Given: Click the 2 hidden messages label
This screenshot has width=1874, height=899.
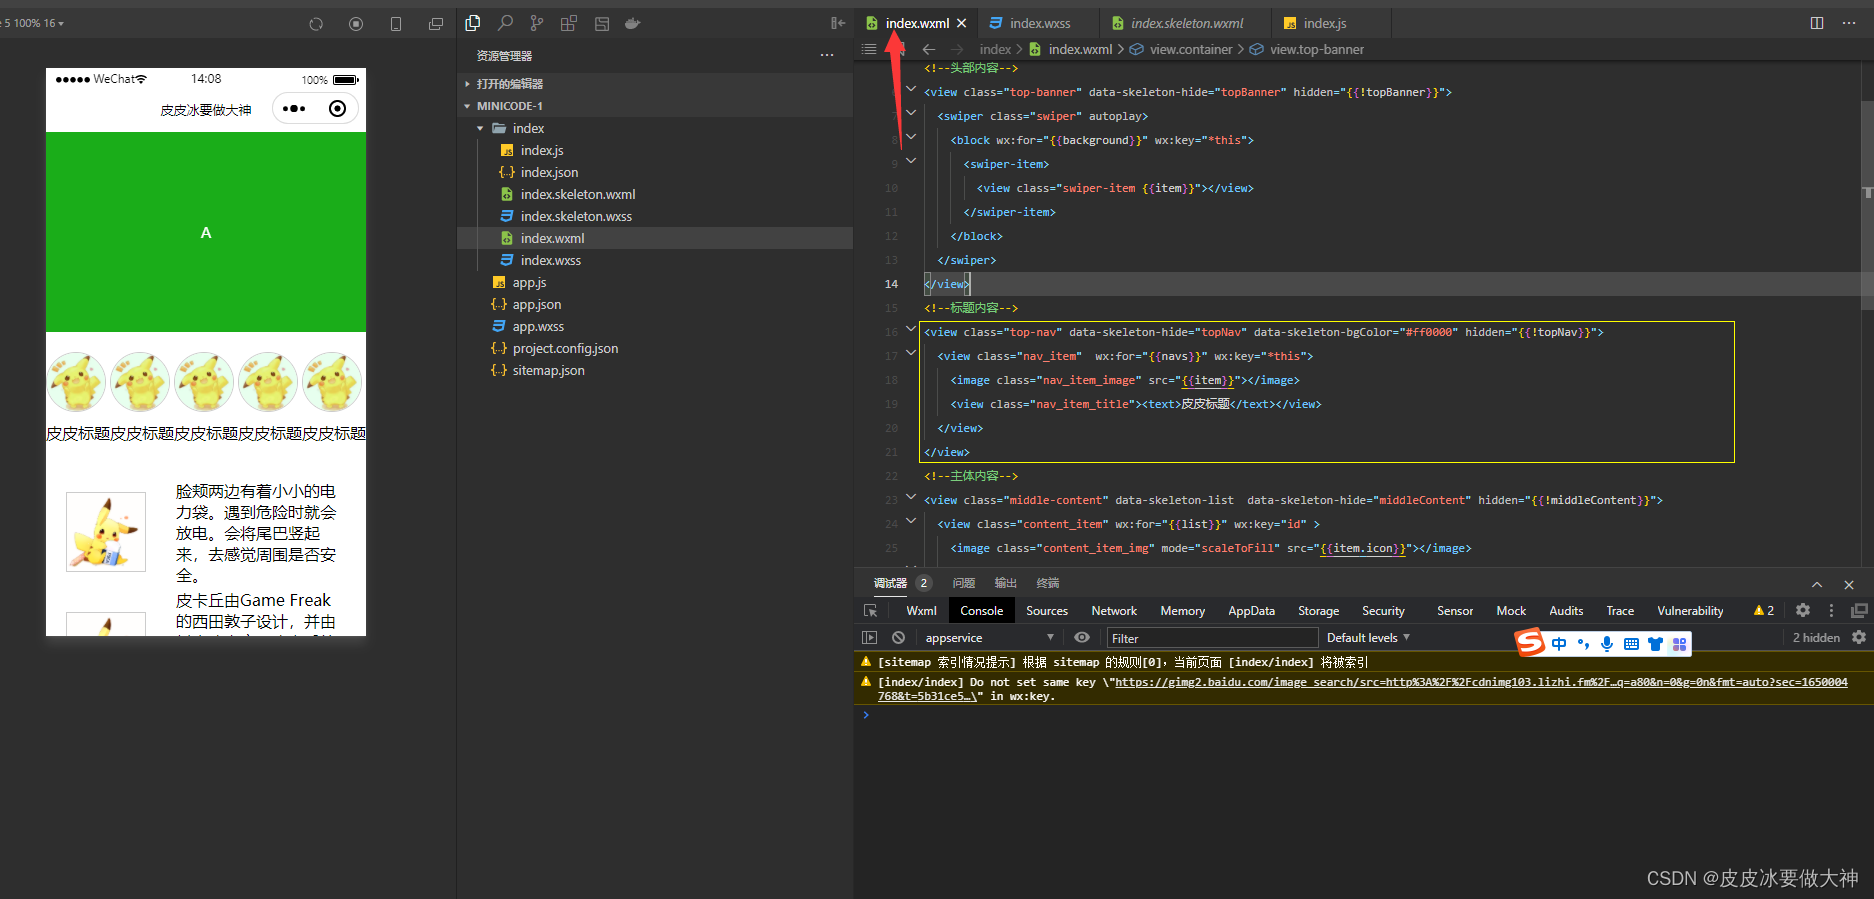Looking at the screenshot, I should click(x=1816, y=638).
